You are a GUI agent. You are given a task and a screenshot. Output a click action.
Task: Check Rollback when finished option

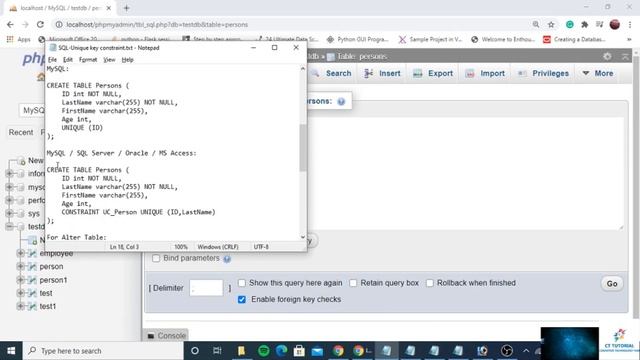click(429, 283)
